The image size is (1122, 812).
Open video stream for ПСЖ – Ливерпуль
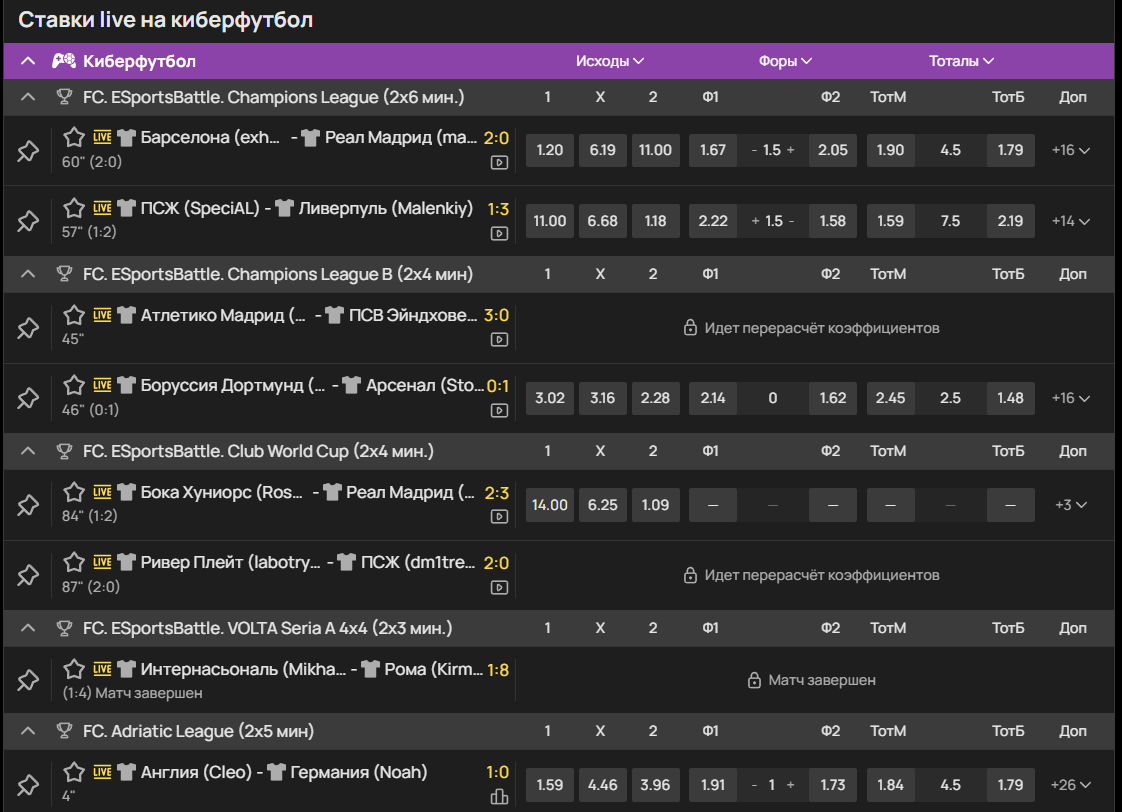(x=499, y=233)
